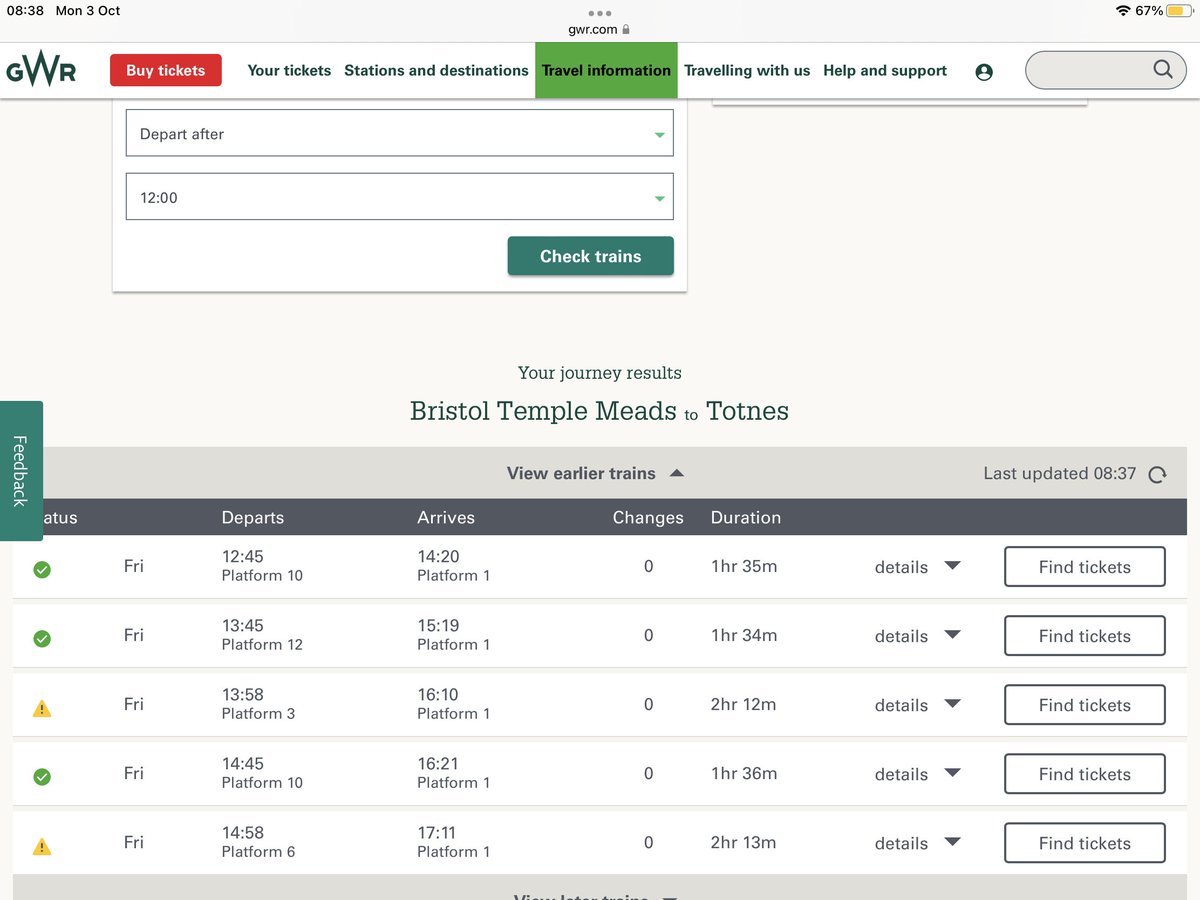Image resolution: width=1200 pixels, height=900 pixels.
Task: Select the 2hr 12m duration cell
Action: point(744,704)
